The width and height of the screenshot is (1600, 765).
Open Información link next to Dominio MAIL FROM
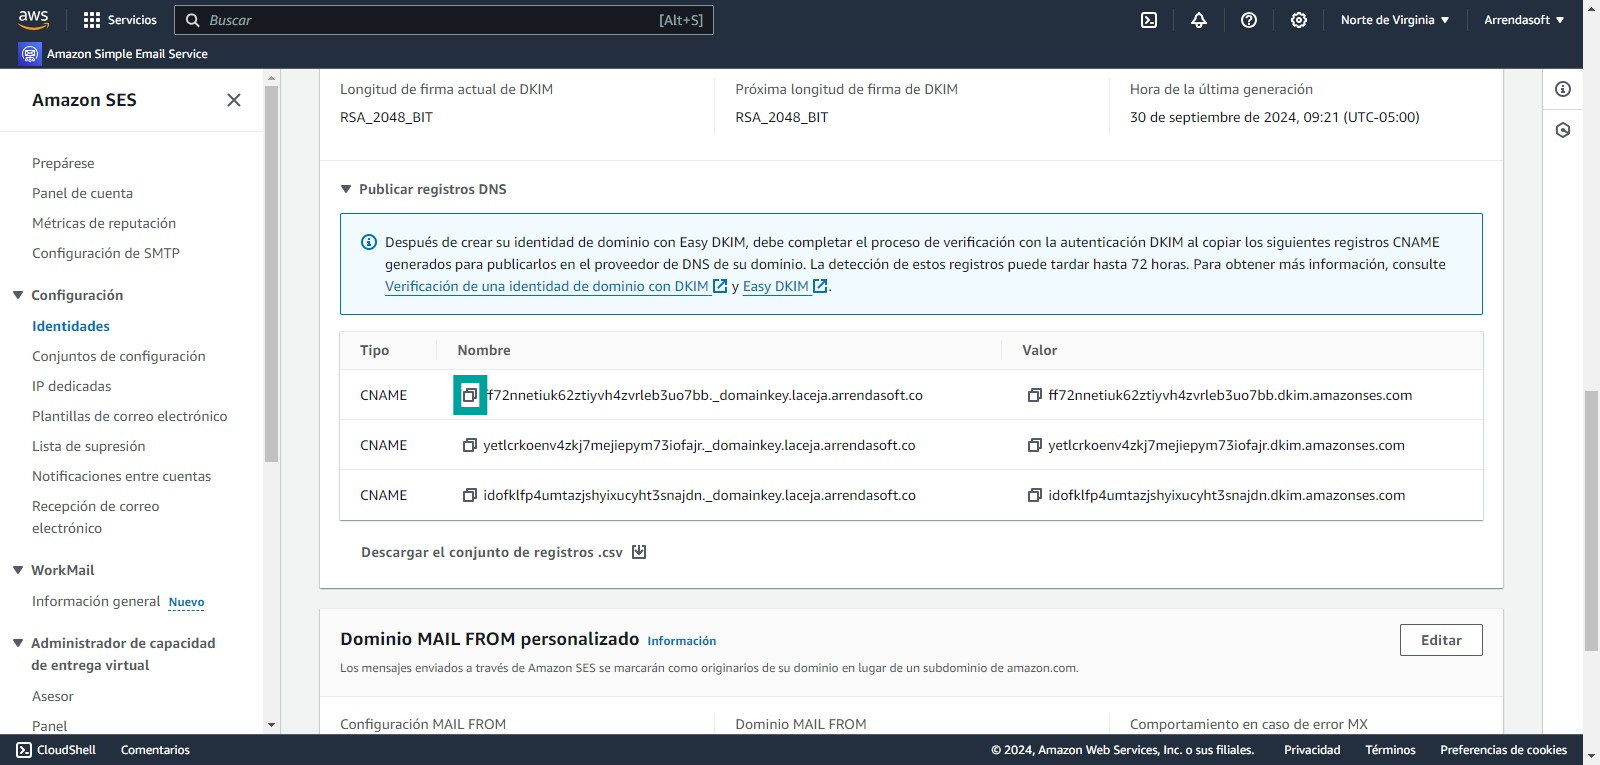682,641
